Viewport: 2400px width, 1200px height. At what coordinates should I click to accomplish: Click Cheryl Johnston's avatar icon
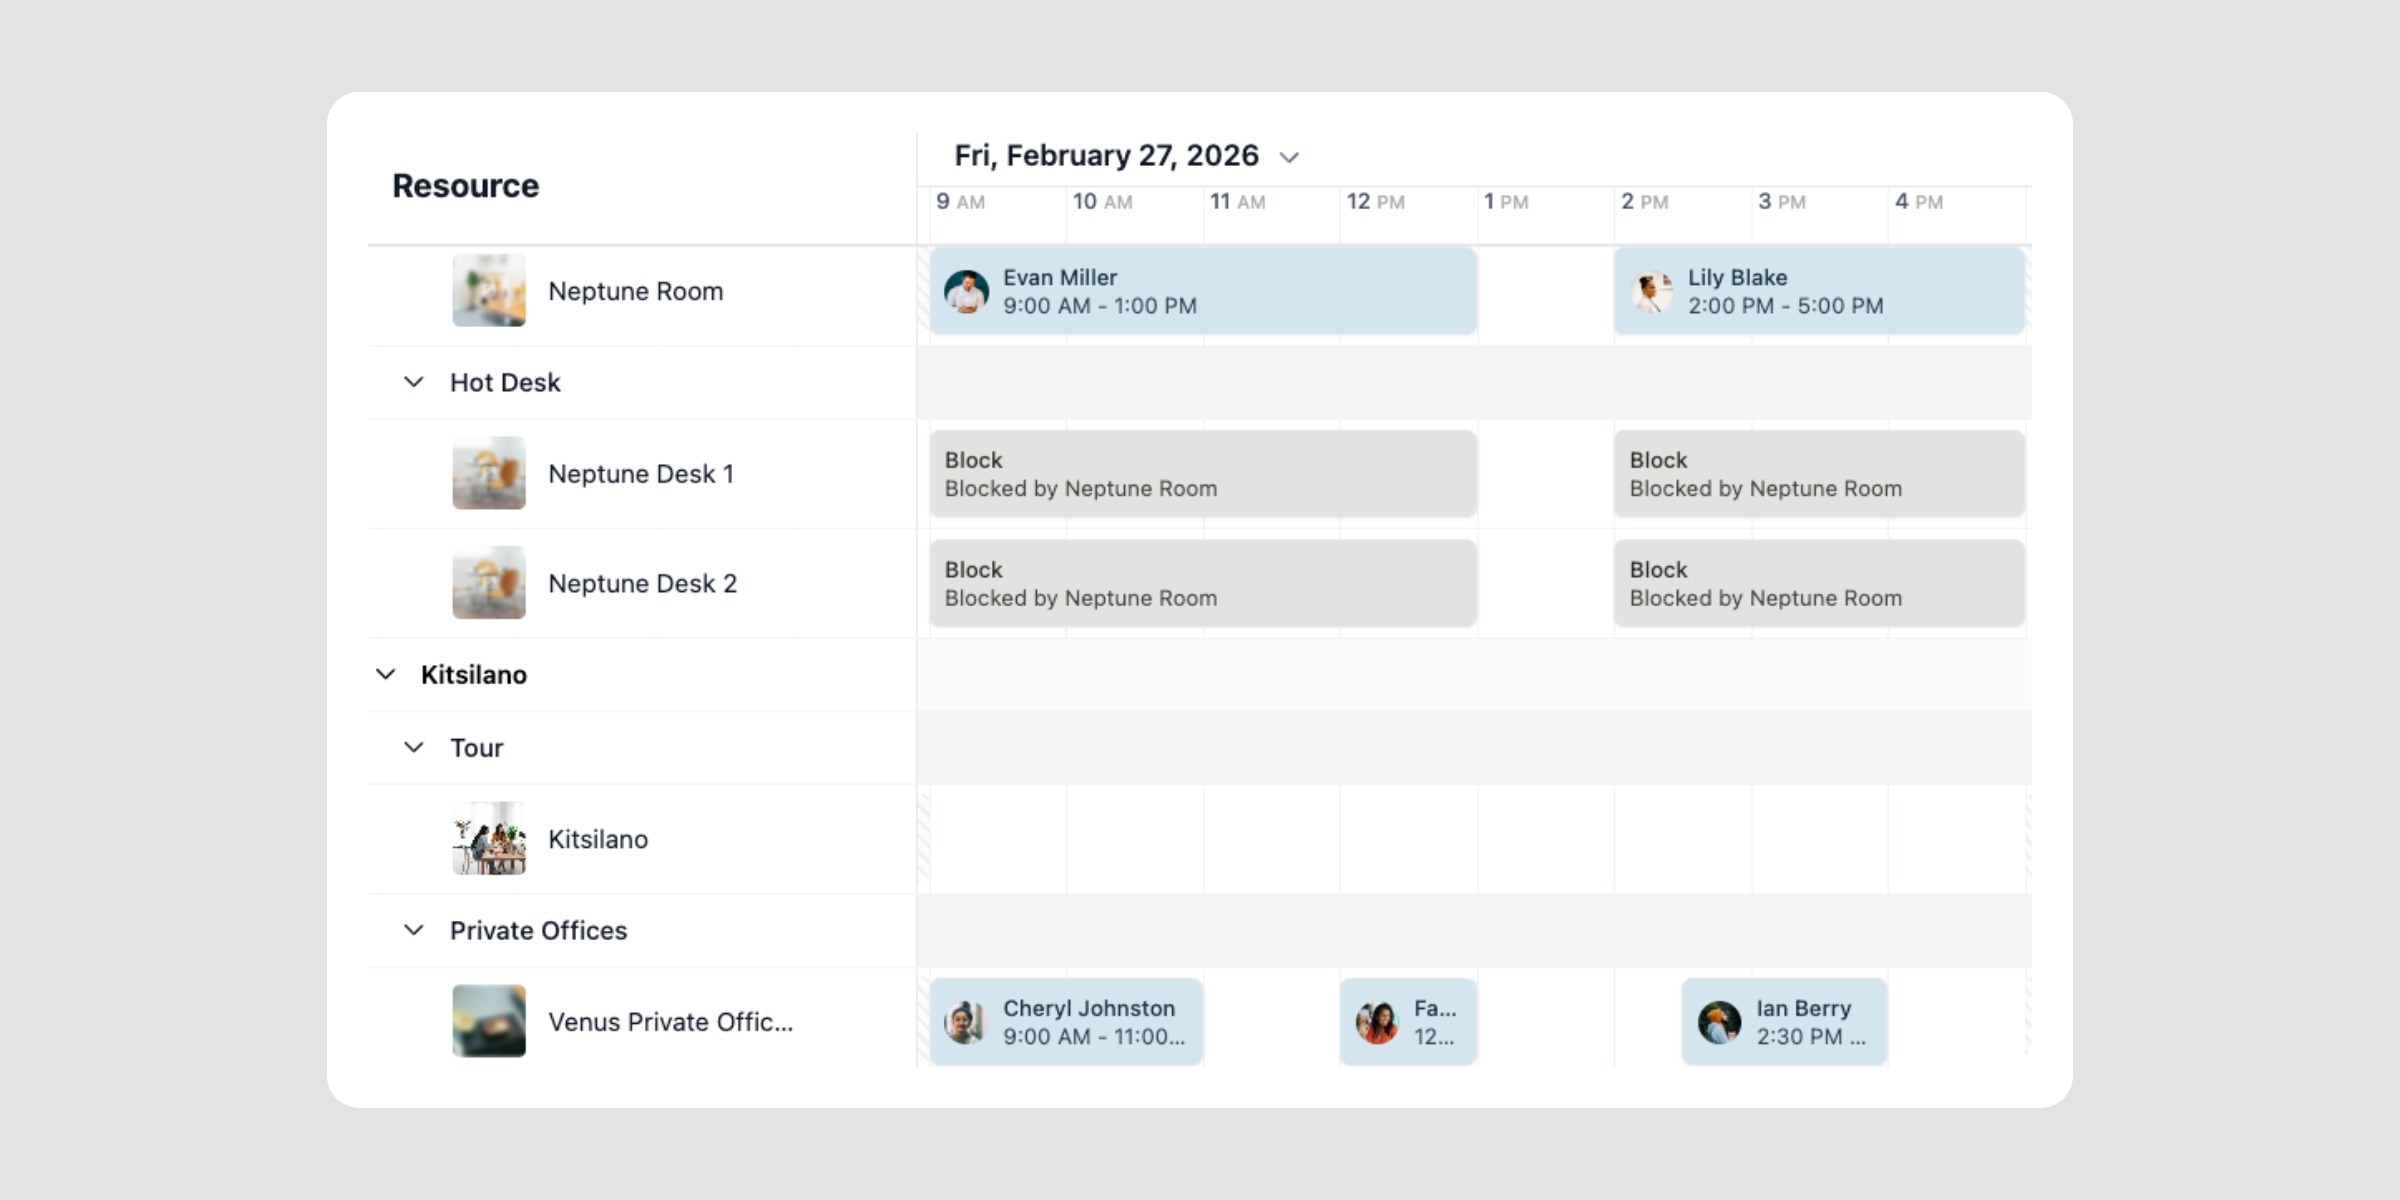point(966,1022)
